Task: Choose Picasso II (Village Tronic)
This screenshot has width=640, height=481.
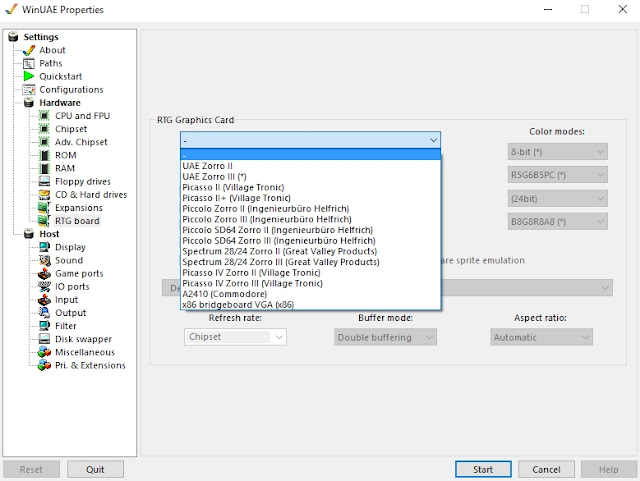Action: 310,187
